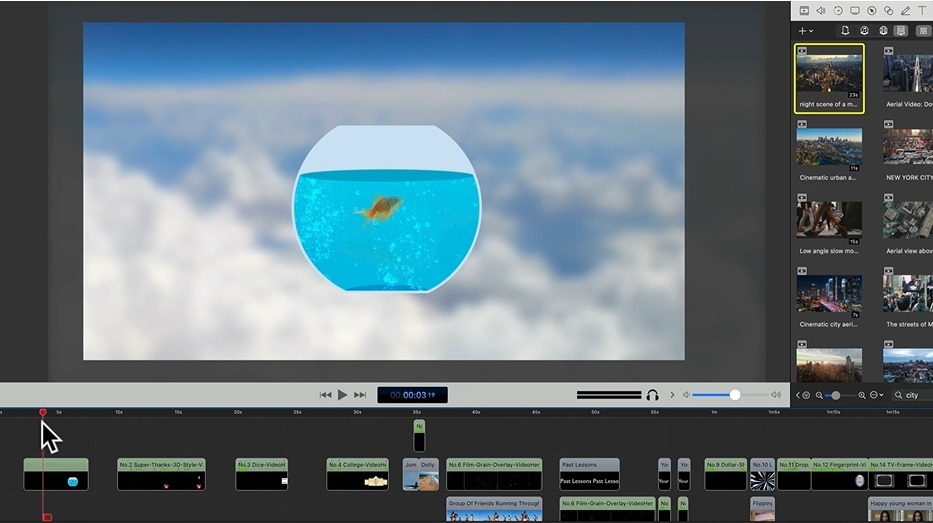Viewport: 933px width, 523px height.
Task: Select the 'Dolly' clip on the timeline
Action: [428, 474]
